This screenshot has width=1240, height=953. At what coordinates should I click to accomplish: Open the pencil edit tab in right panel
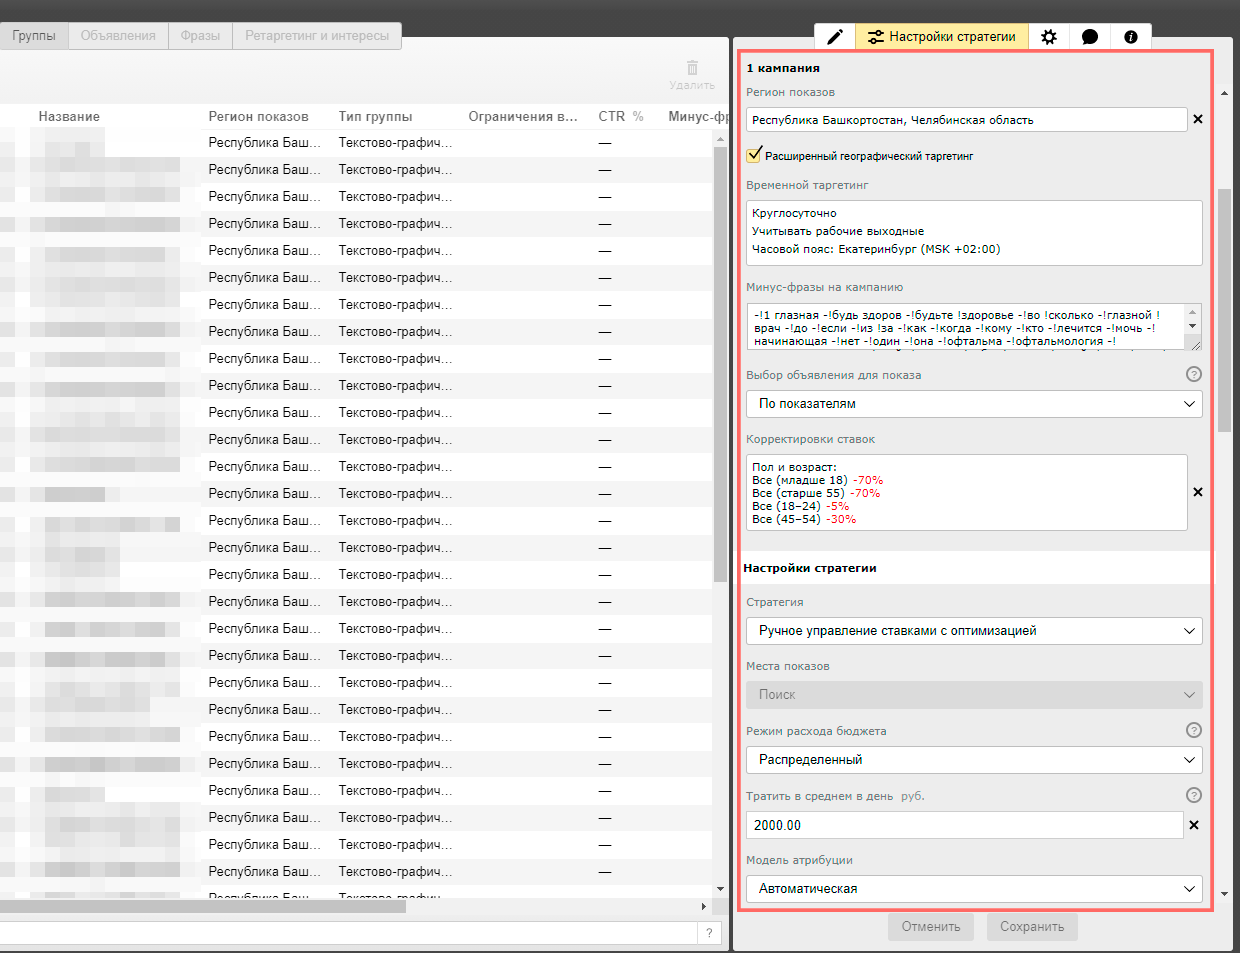[x=835, y=37]
